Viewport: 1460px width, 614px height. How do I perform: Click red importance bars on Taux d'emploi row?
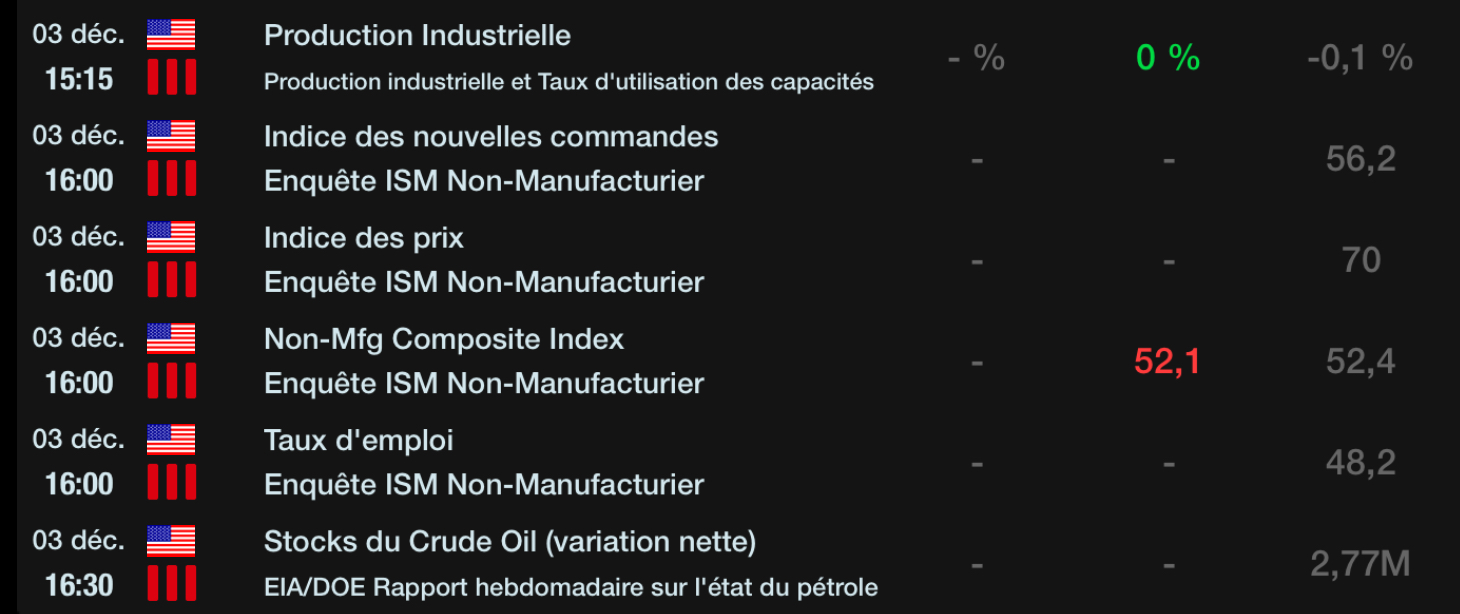pyautogui.click(x=171, y=484)
